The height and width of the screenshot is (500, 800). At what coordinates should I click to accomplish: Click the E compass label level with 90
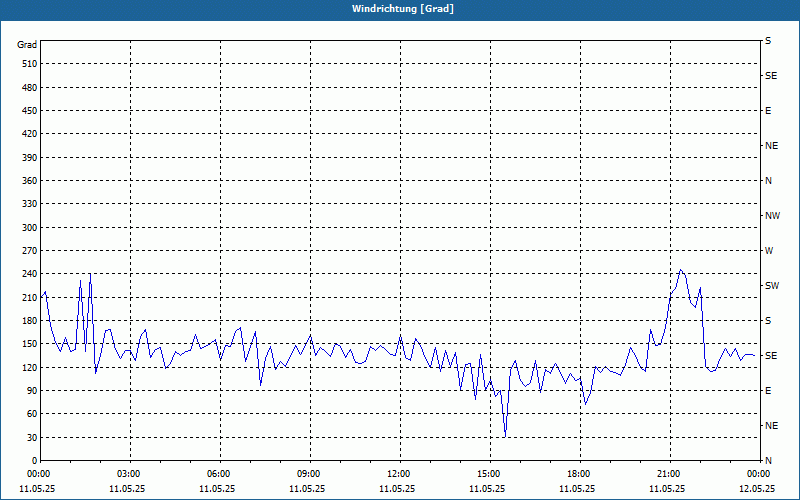pos(768,391)
